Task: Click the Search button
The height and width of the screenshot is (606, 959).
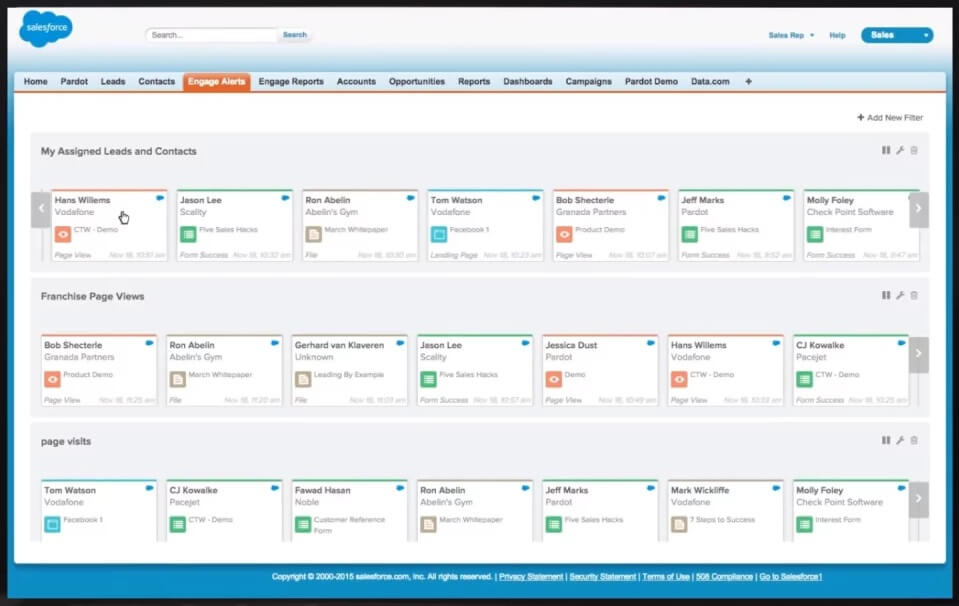Action: coord(295,33)
